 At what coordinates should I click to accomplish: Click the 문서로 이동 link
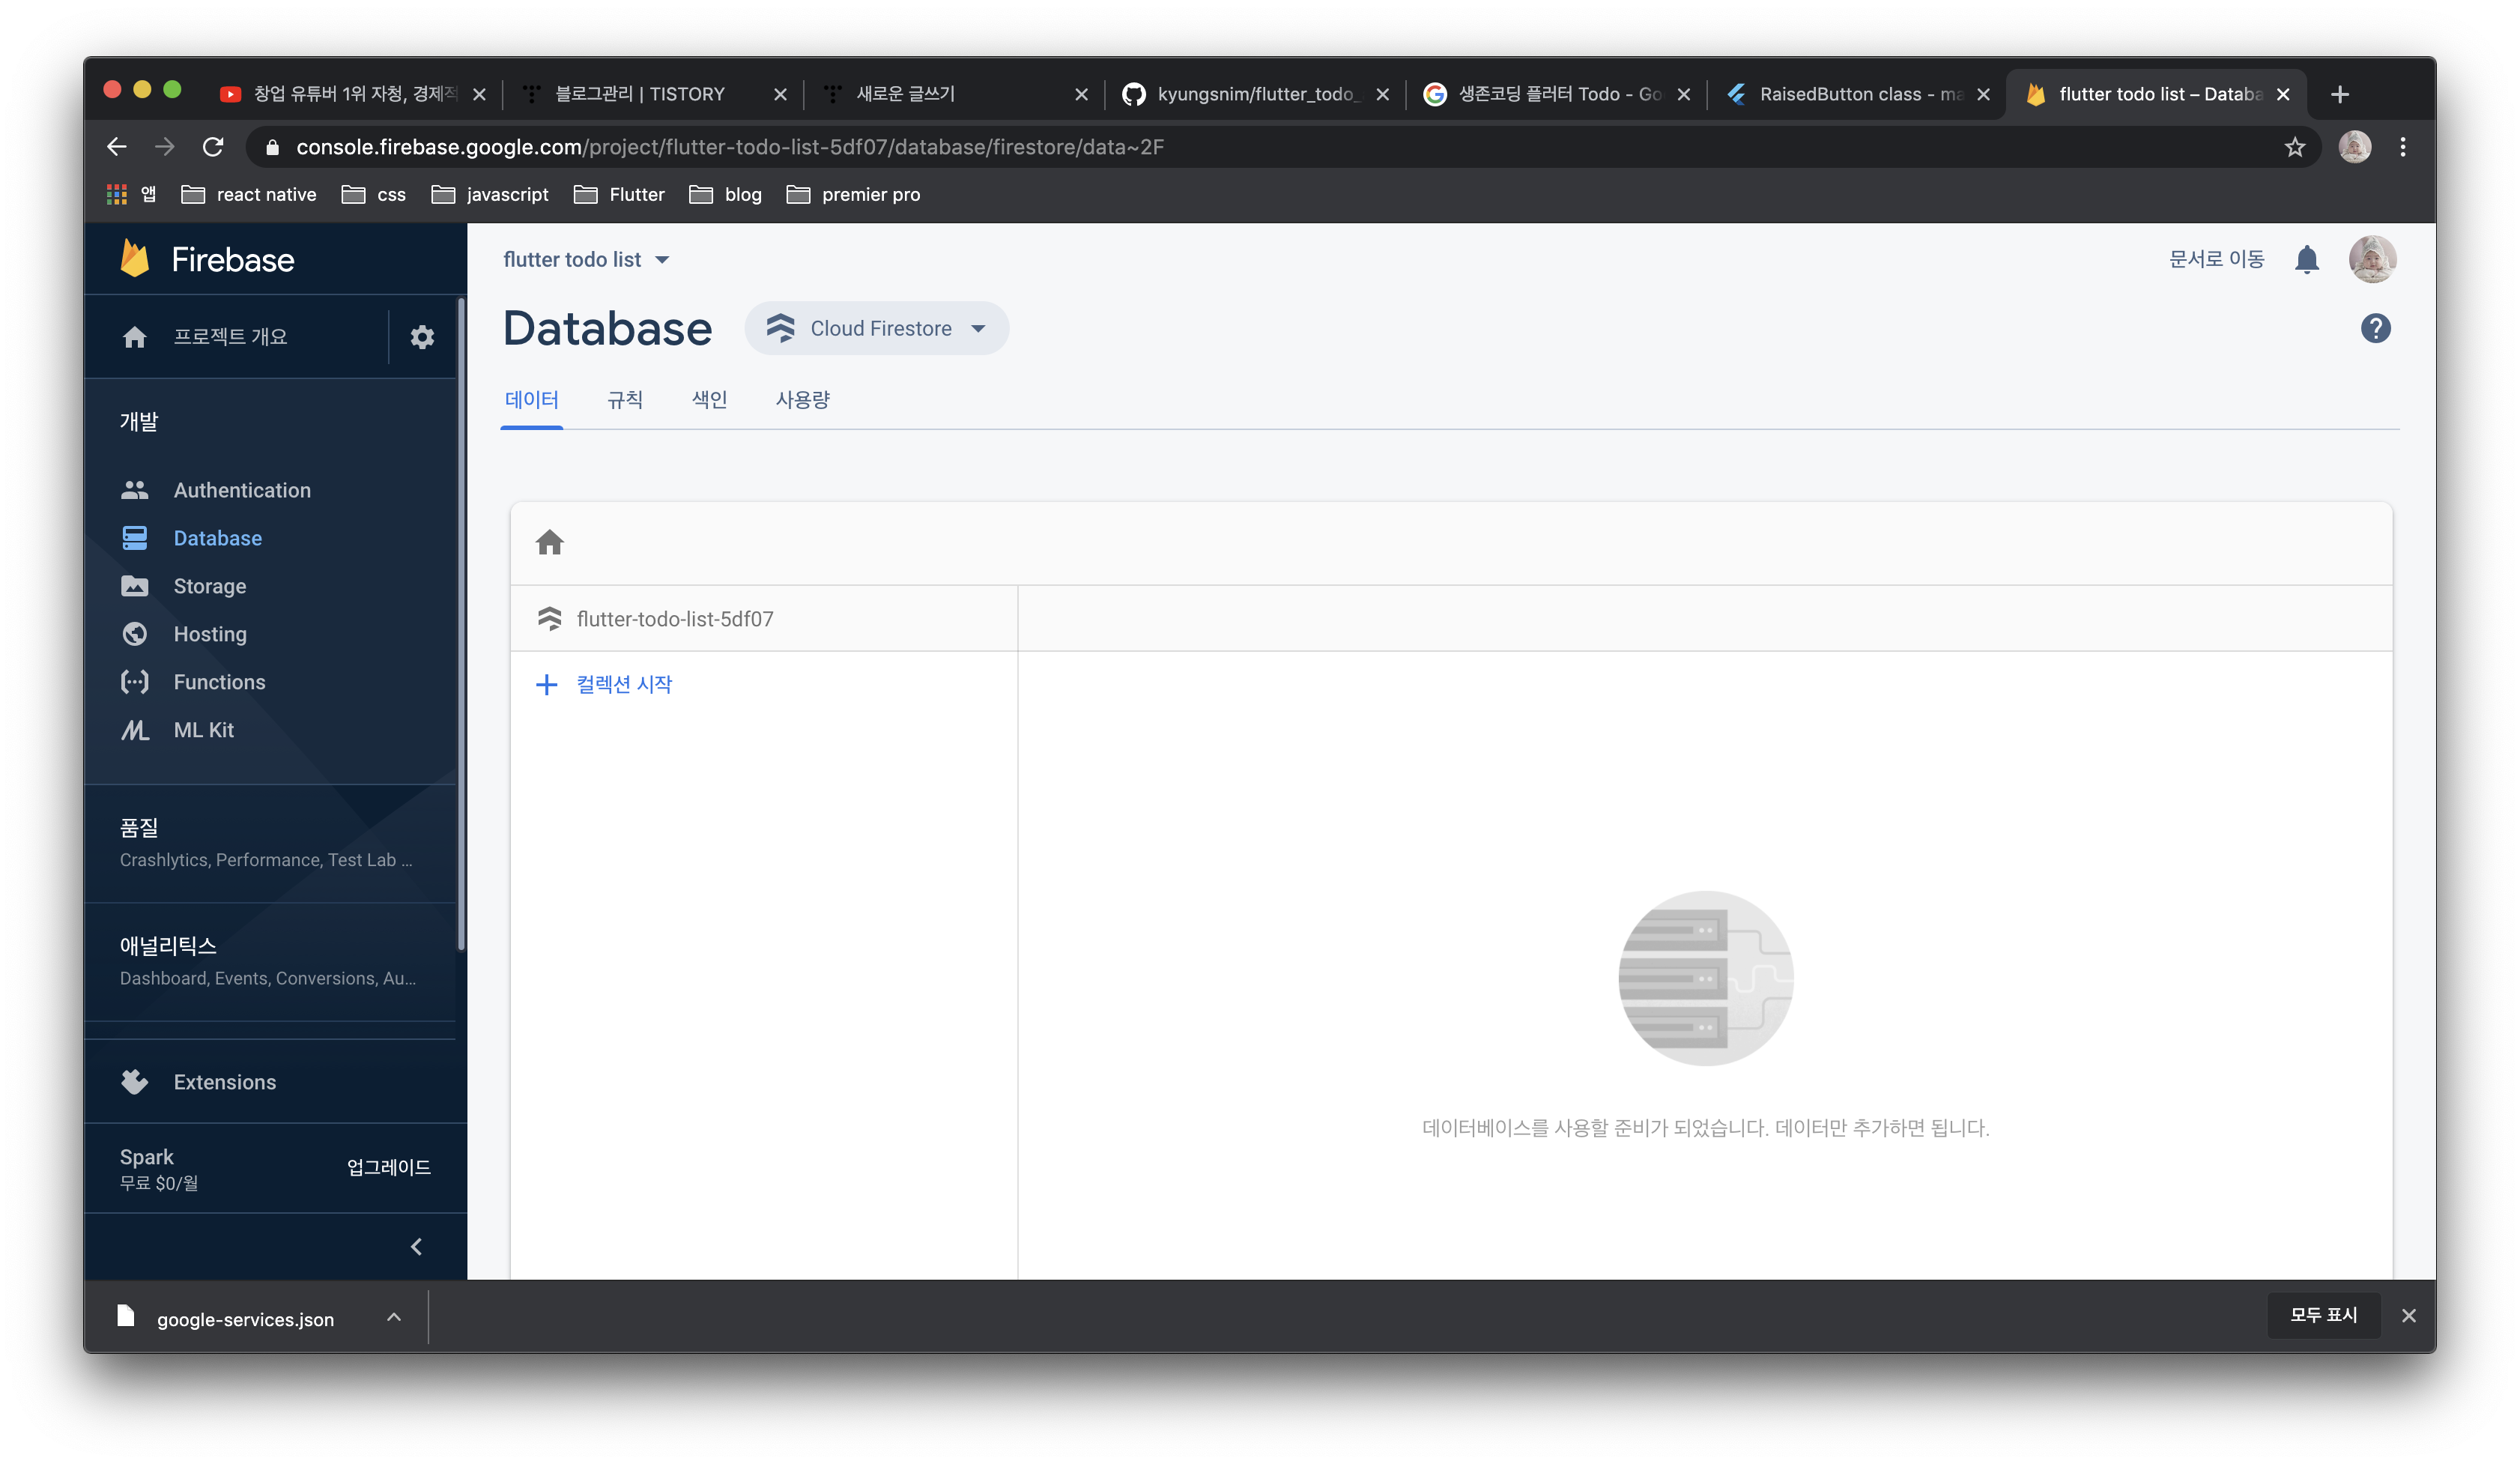(x=2216, y=260)
